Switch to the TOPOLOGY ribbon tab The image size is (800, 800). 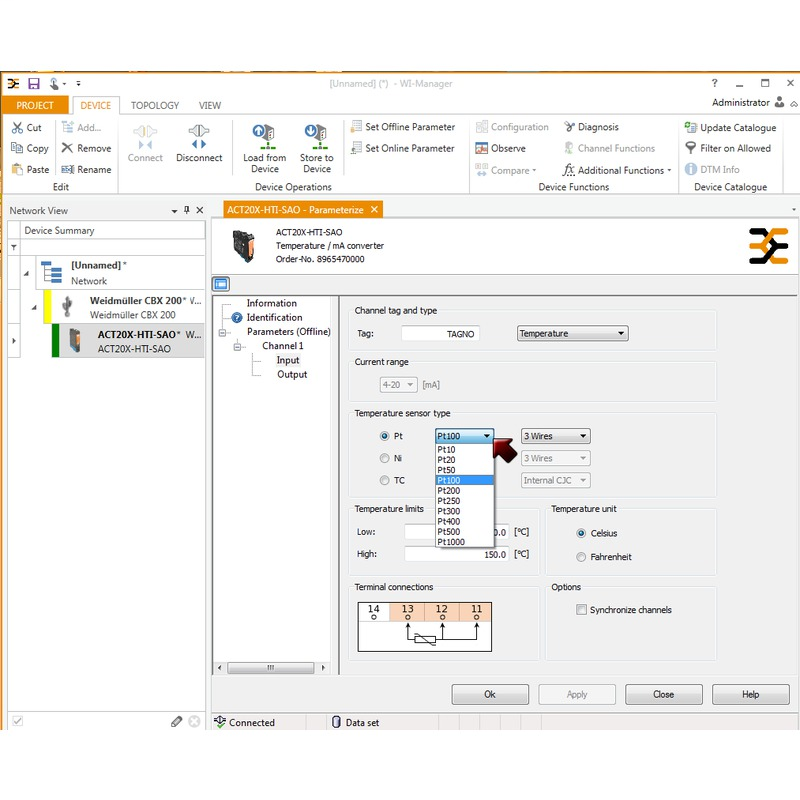pos(155,105)
